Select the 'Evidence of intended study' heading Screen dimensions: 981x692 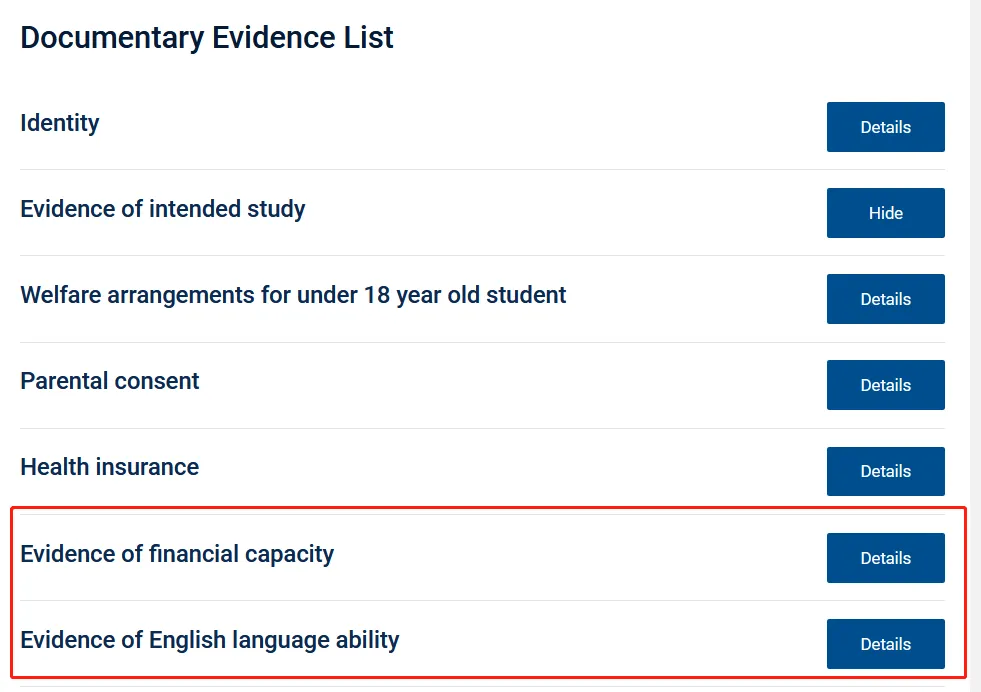163,209
